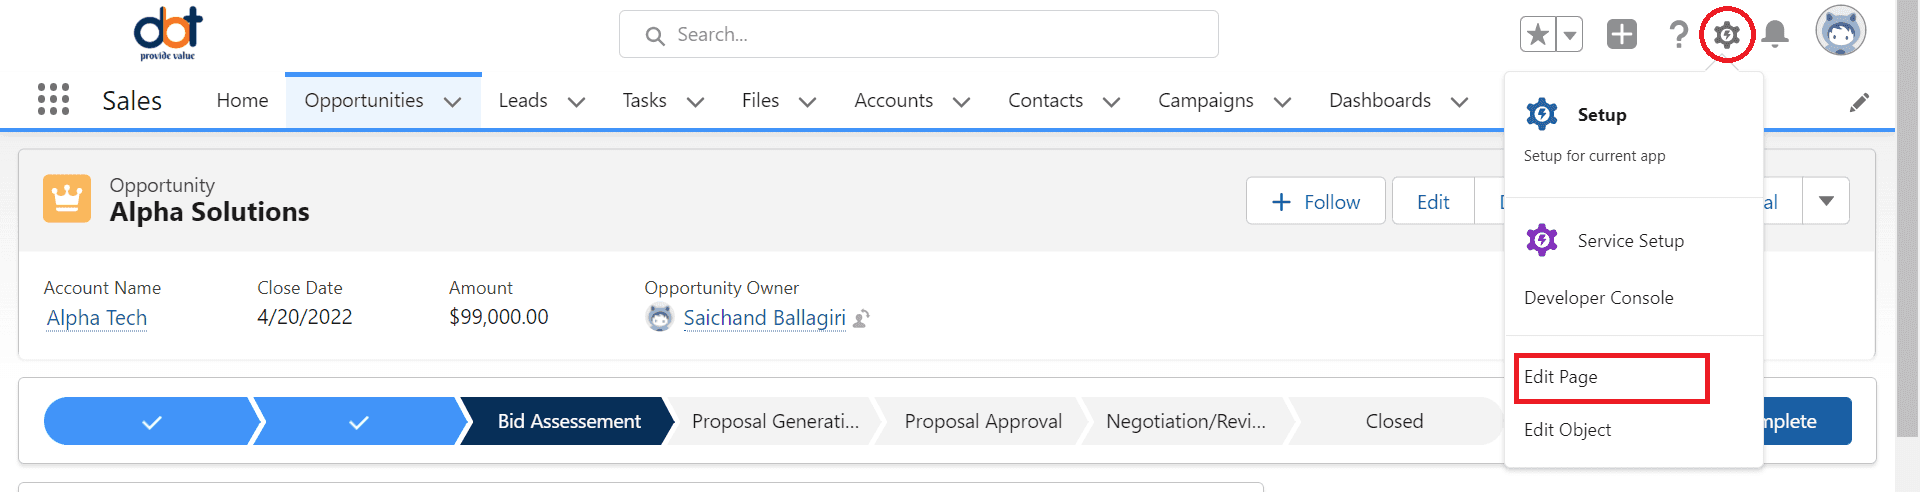Switch to the Accounts tab

point(893,101)
